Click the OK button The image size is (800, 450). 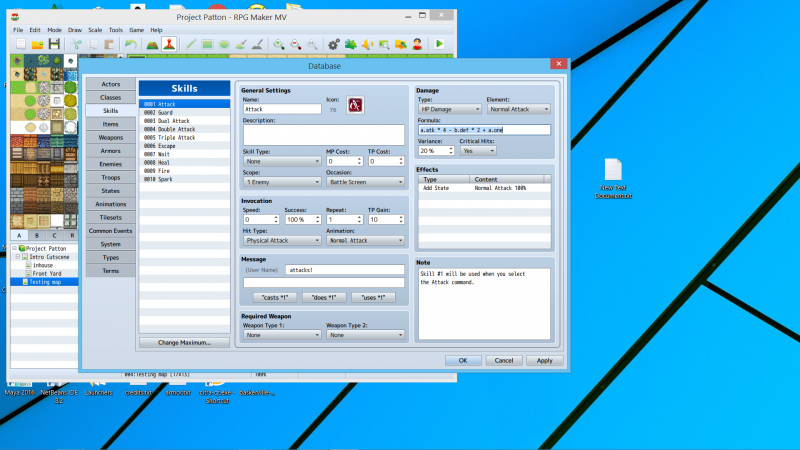tap(463, 360)
